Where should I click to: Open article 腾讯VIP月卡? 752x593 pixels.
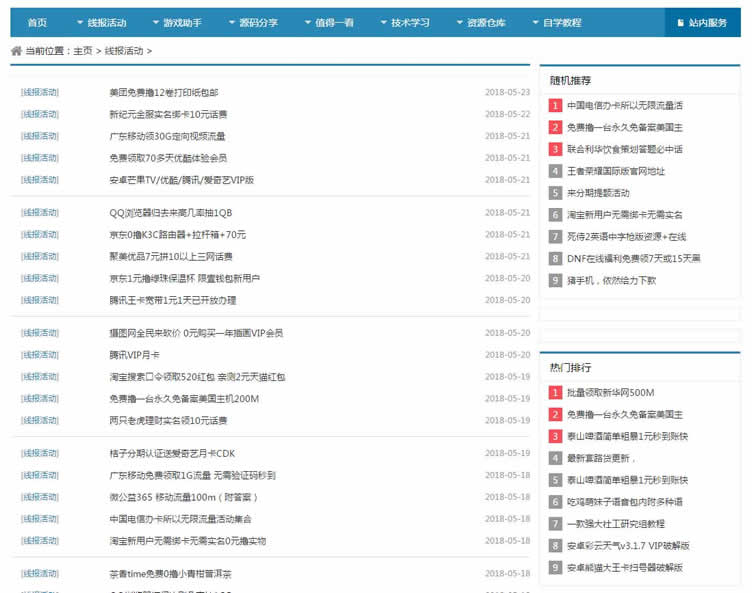coord(134,355)
